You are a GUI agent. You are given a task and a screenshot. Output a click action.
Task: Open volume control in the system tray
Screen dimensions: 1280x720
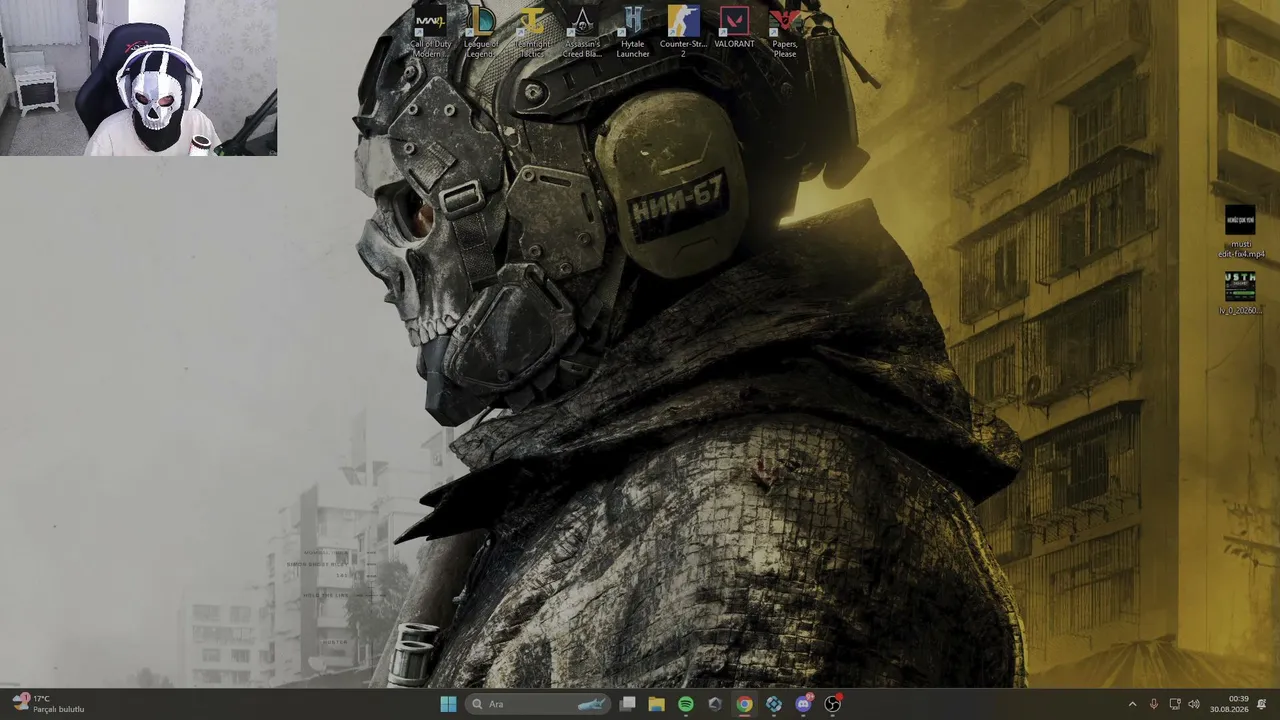(x=1194, y=704)
